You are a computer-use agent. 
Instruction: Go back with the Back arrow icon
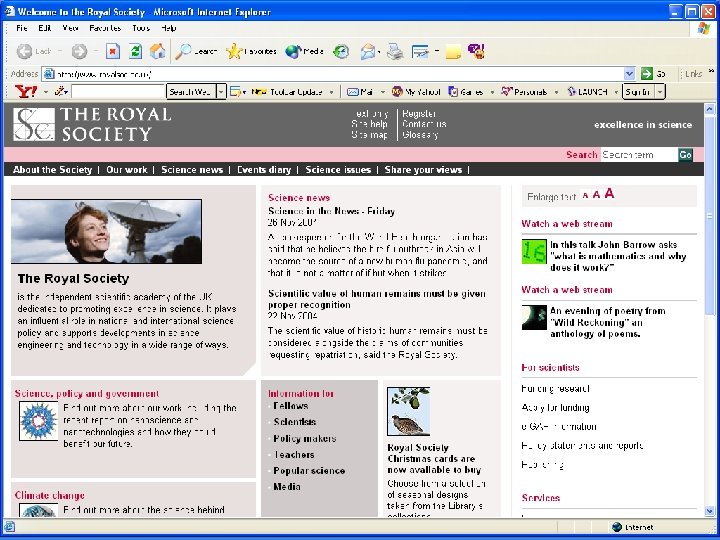click(x=24, y=51)
